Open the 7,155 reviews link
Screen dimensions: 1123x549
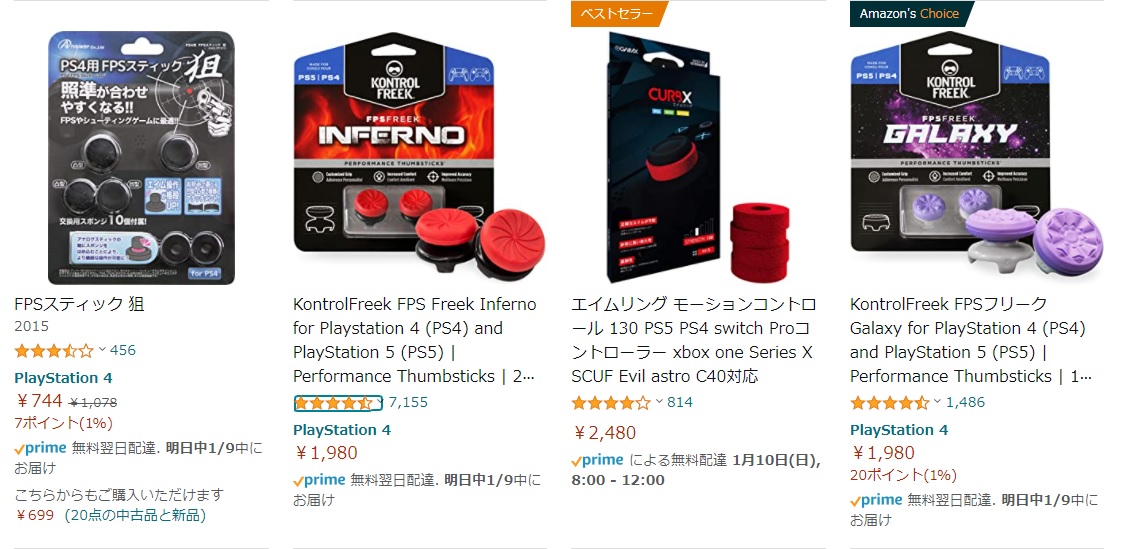408,402
